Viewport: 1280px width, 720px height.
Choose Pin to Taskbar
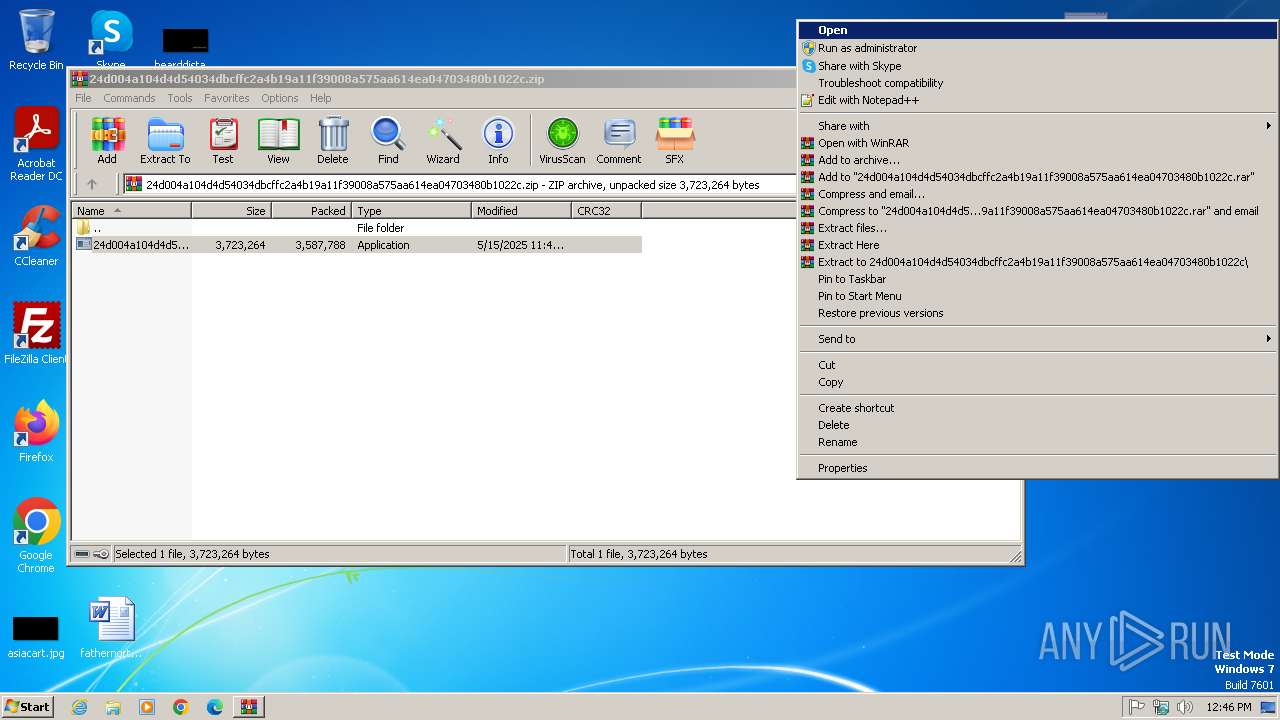1038,279
